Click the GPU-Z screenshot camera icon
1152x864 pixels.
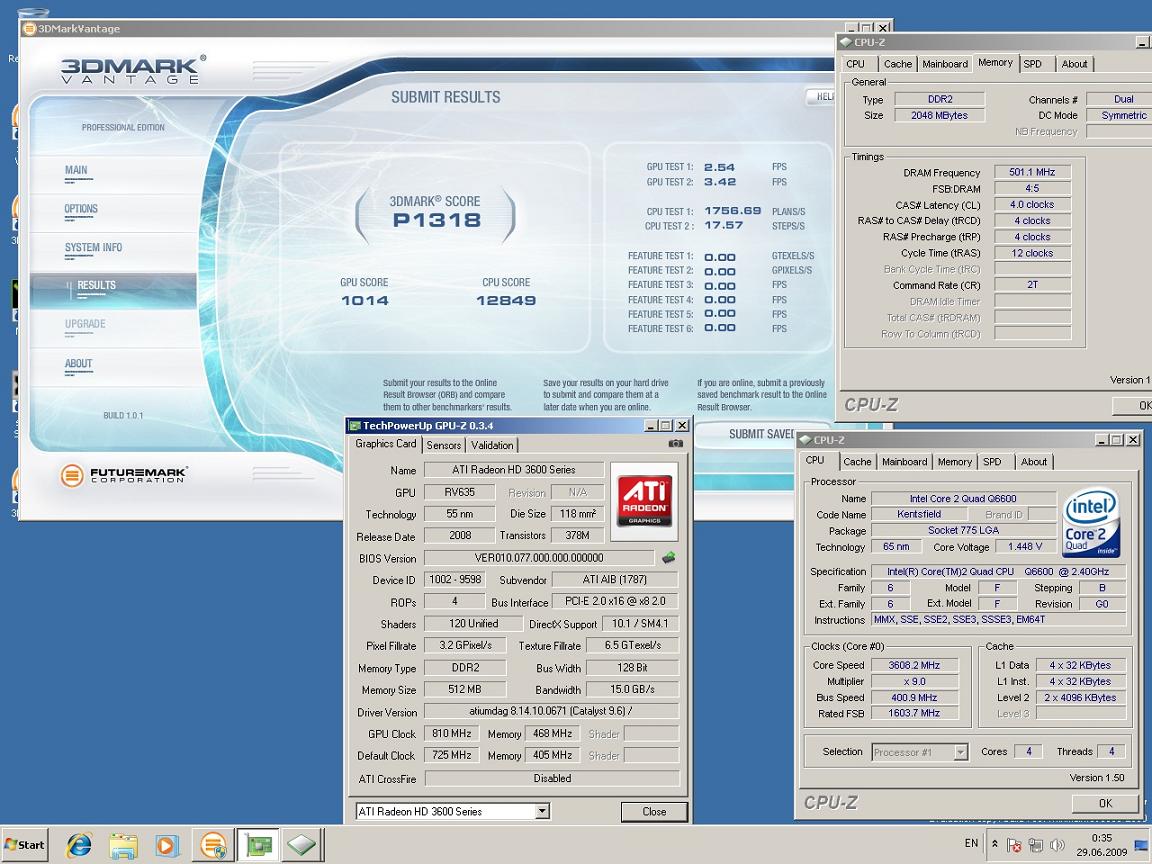pos(676,444)
